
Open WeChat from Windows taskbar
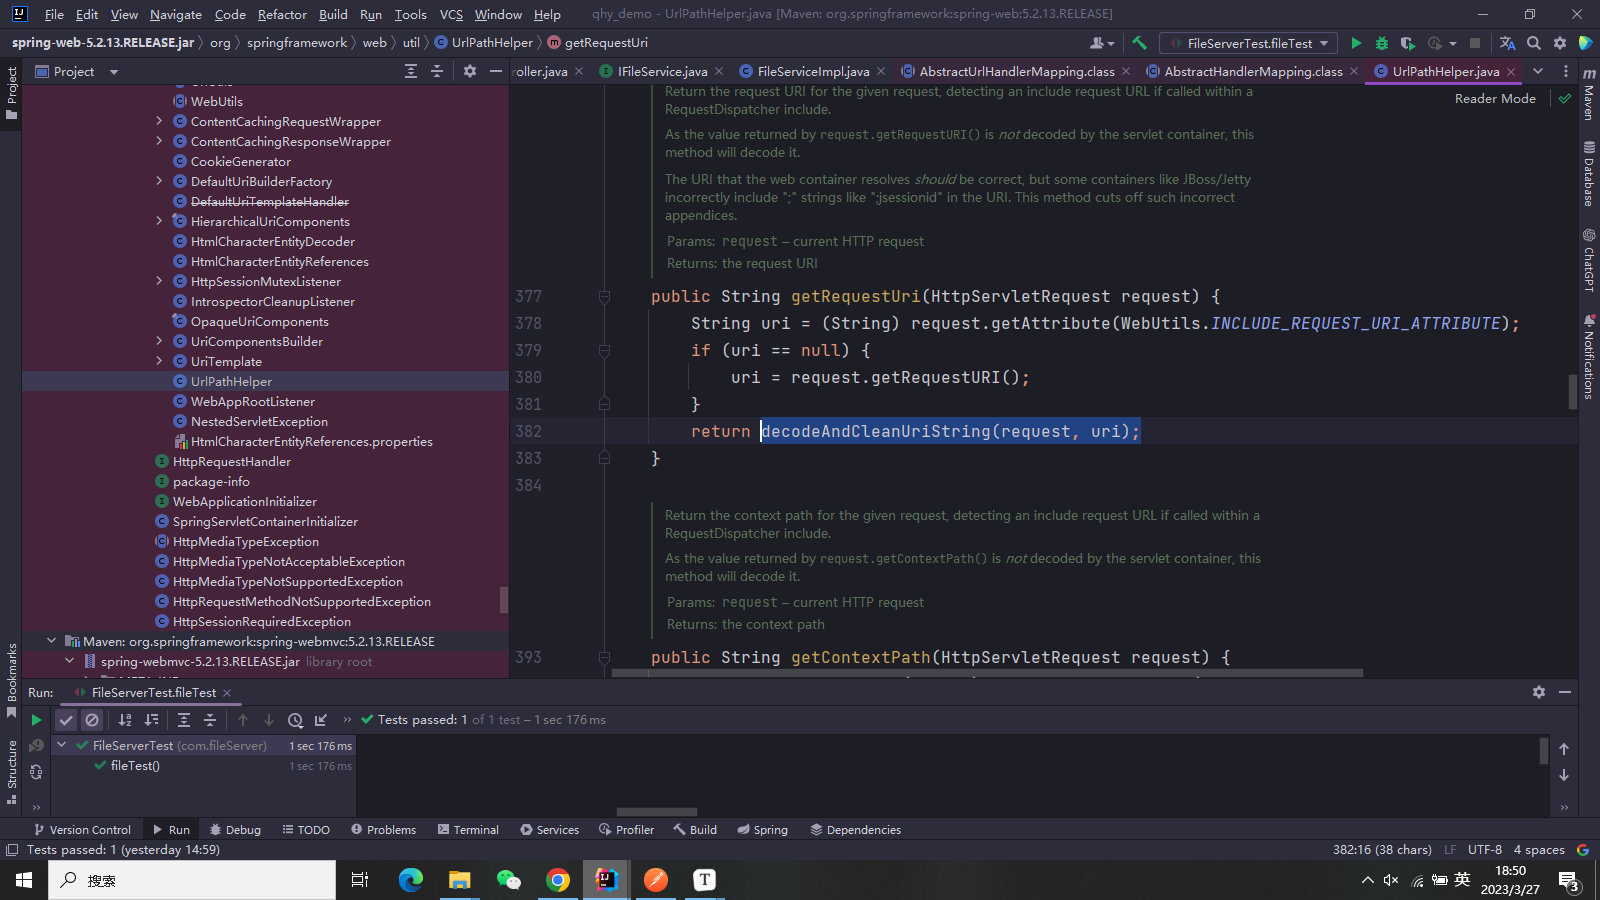(x=509, y=880)
